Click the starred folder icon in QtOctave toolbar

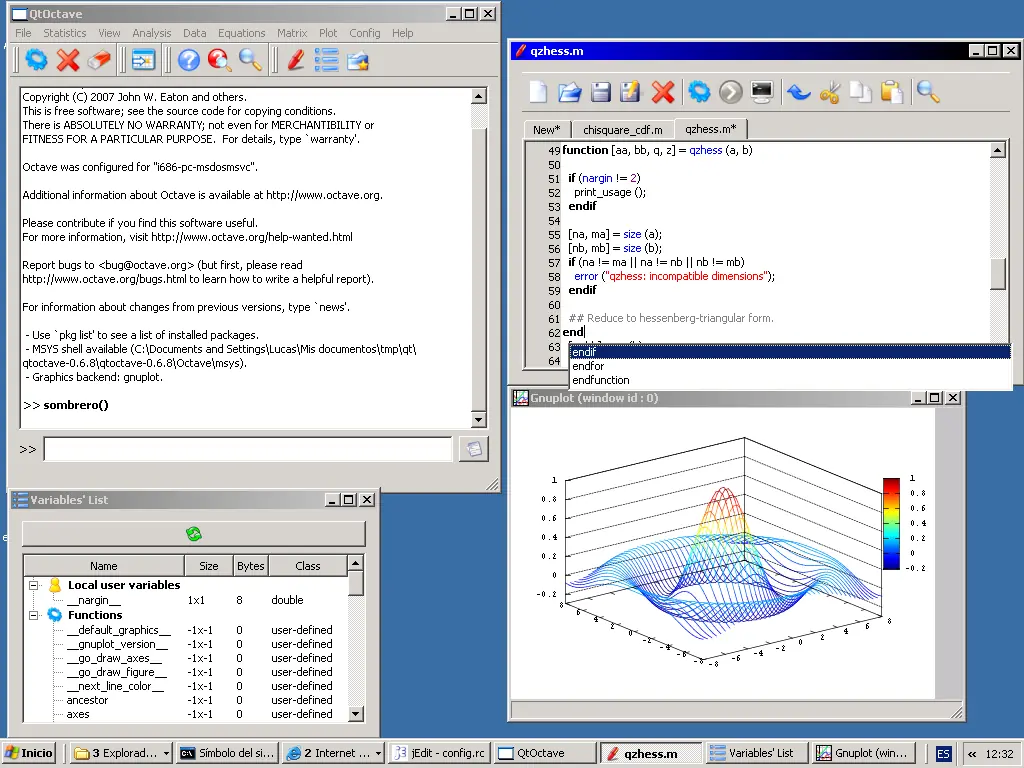[358, 61]
